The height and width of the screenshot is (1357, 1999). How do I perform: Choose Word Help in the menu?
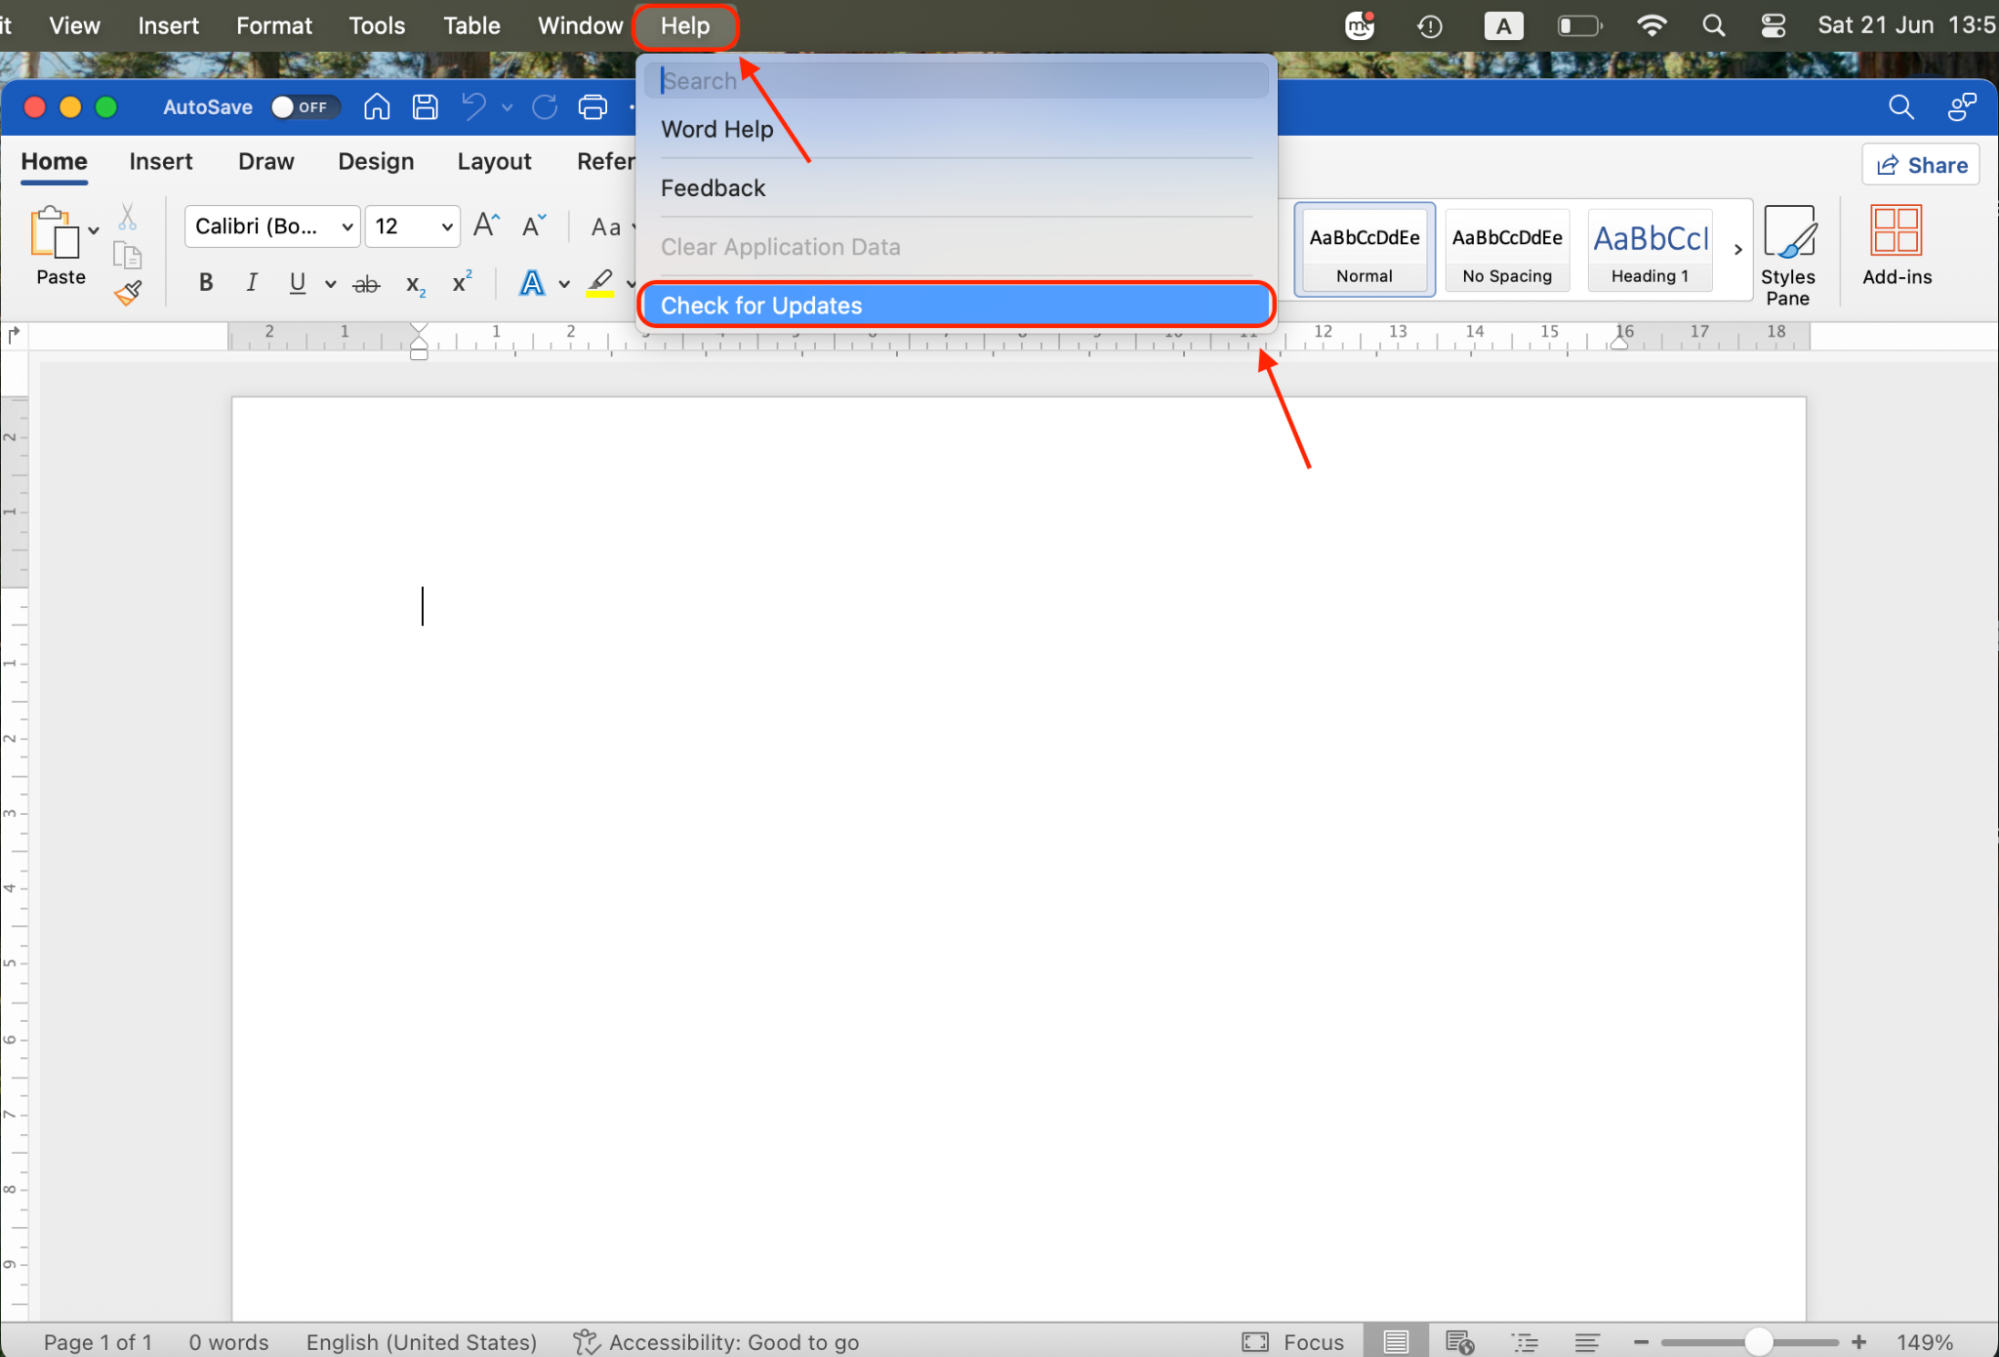(717, 129)
